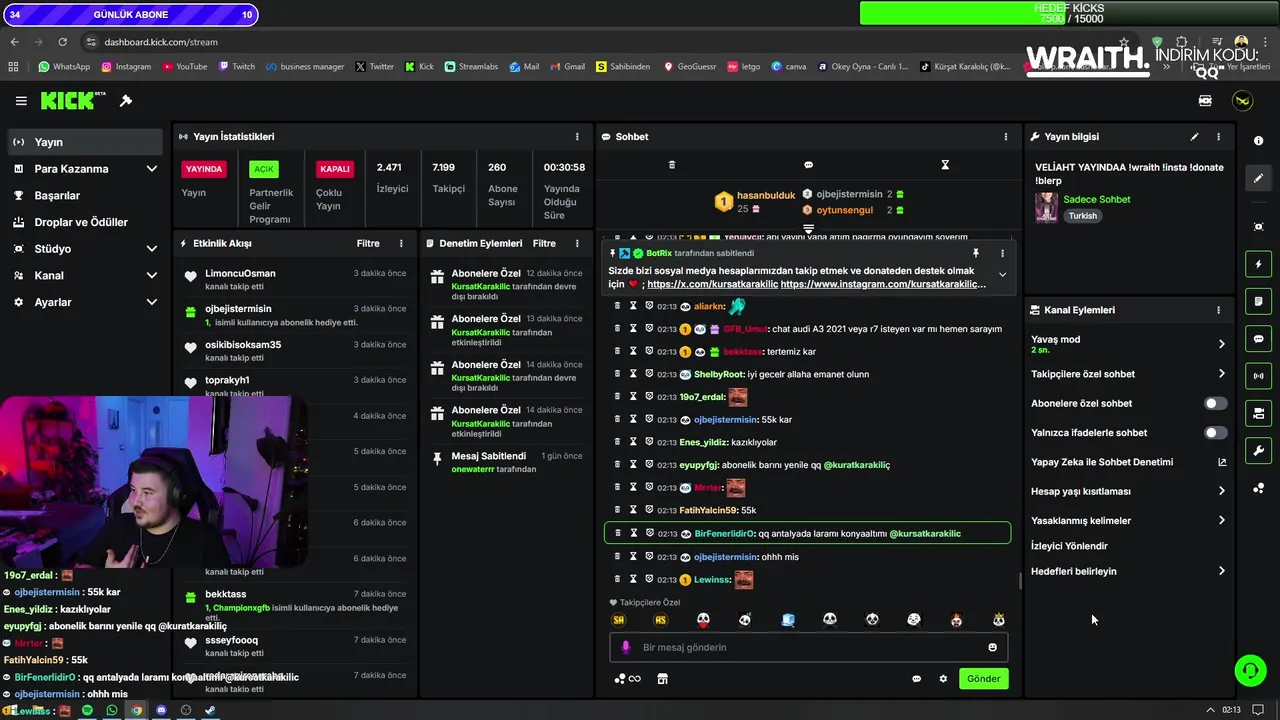The image size is (1280, 720).
Task: Select the pencil icon in the right sidebar
Action: [1258, 178]
